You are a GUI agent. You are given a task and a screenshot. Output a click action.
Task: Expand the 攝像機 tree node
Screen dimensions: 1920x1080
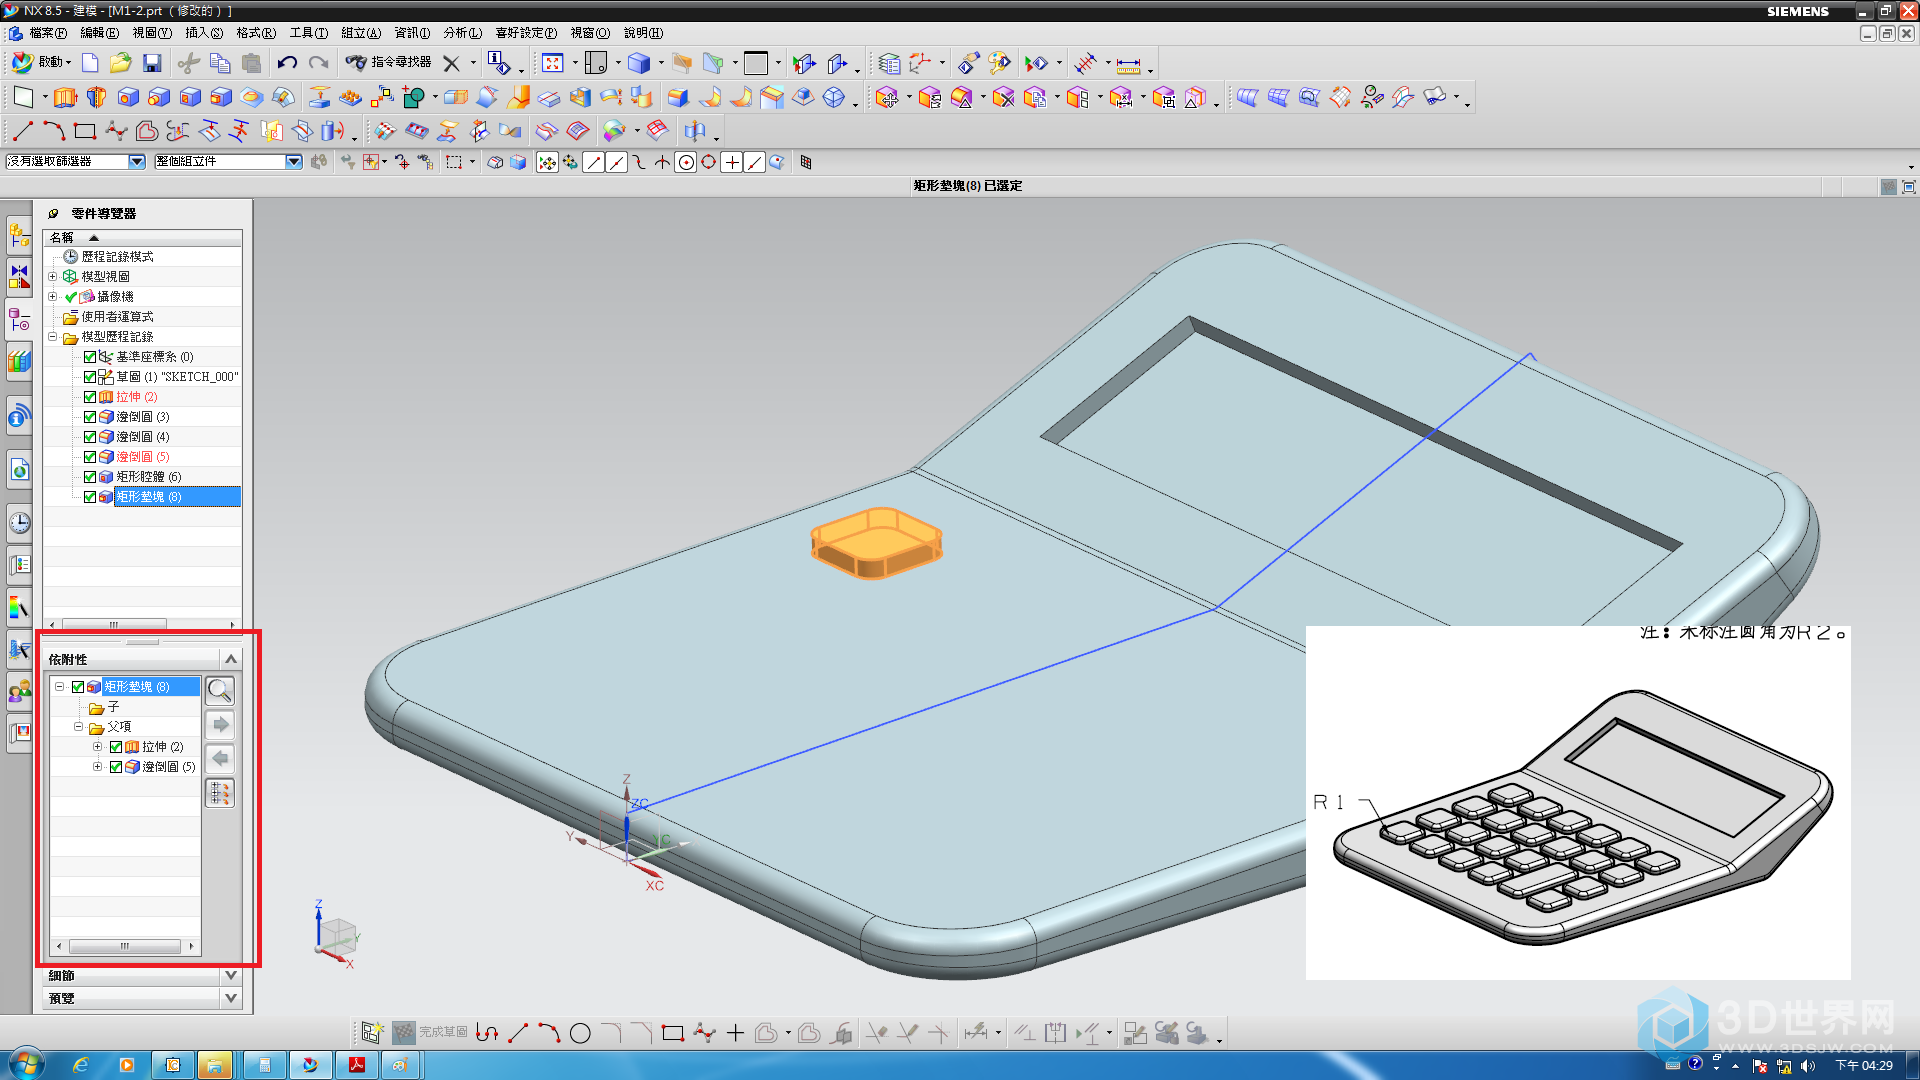[x=53, y=297]
